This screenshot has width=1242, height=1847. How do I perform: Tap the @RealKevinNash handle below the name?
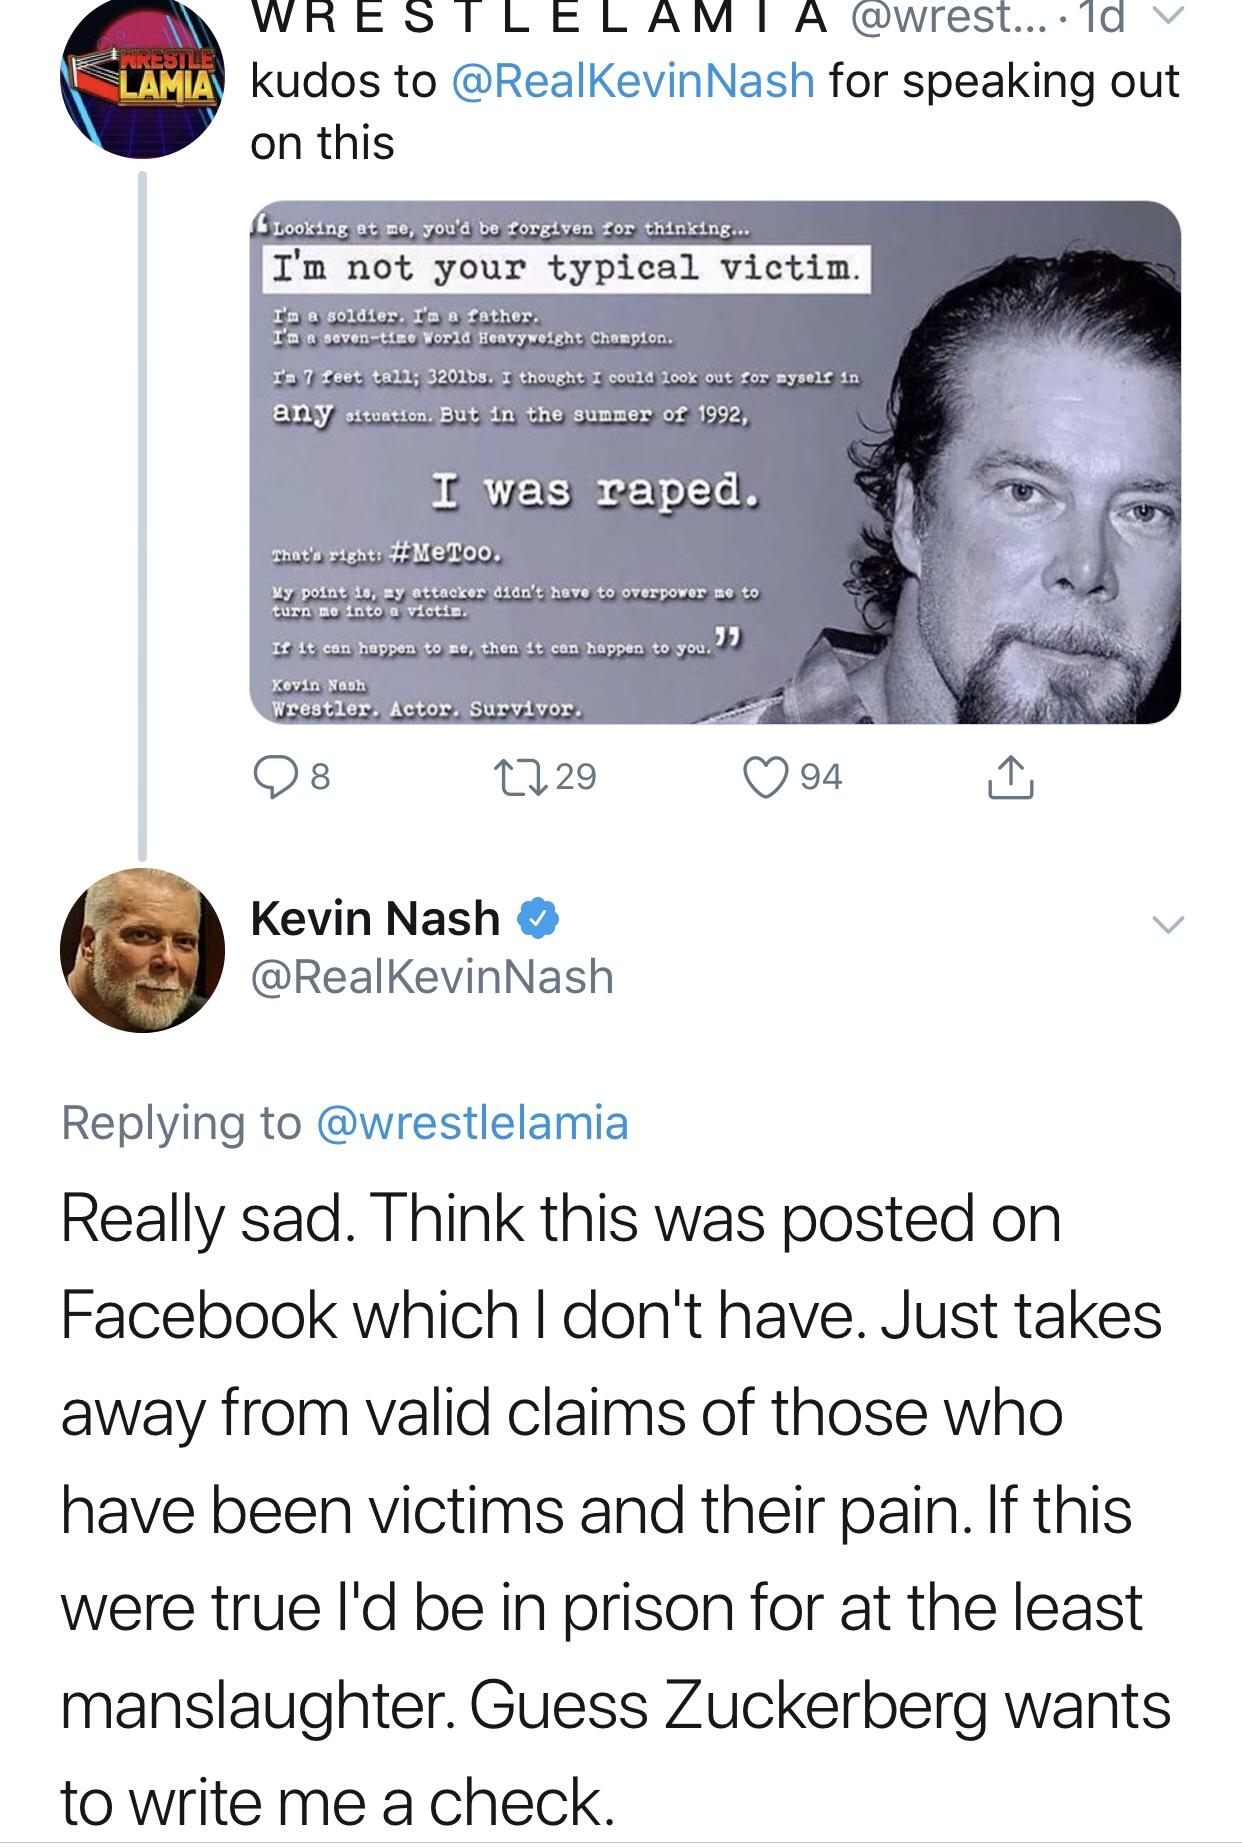coord(432,976)
